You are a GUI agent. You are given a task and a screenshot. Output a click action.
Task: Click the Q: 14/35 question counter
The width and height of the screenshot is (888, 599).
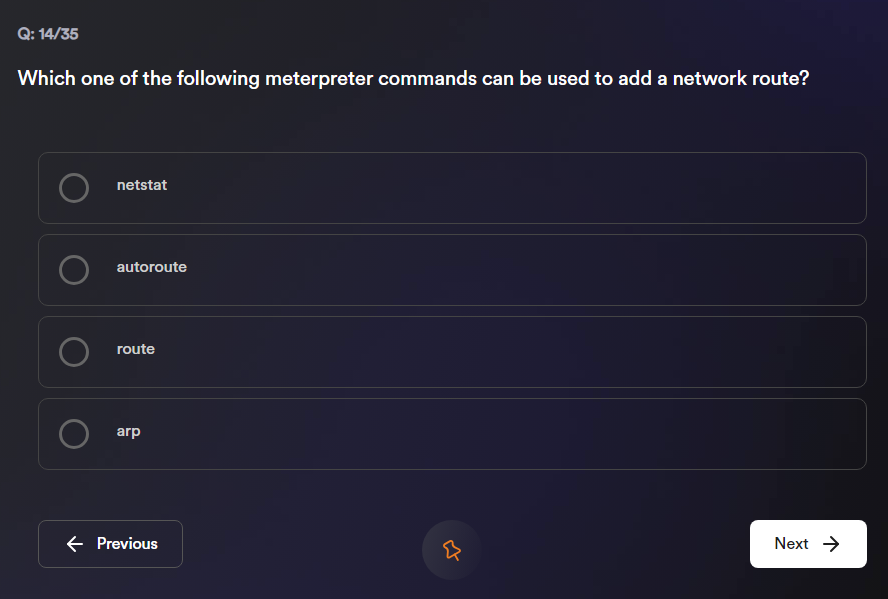[48, 34]
